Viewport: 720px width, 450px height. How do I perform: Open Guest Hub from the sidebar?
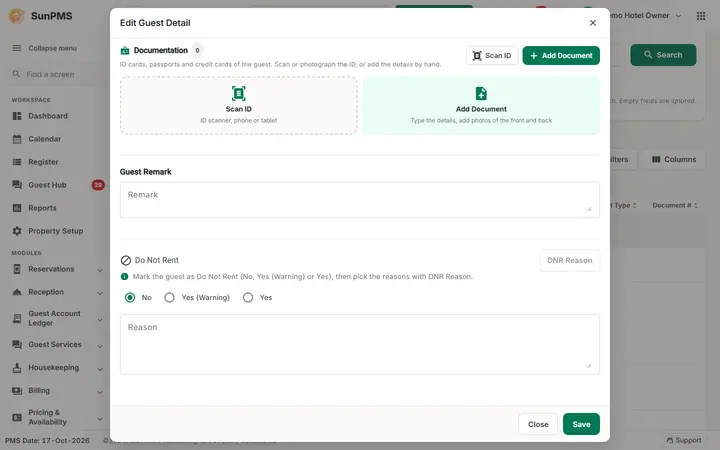point(47,185)
